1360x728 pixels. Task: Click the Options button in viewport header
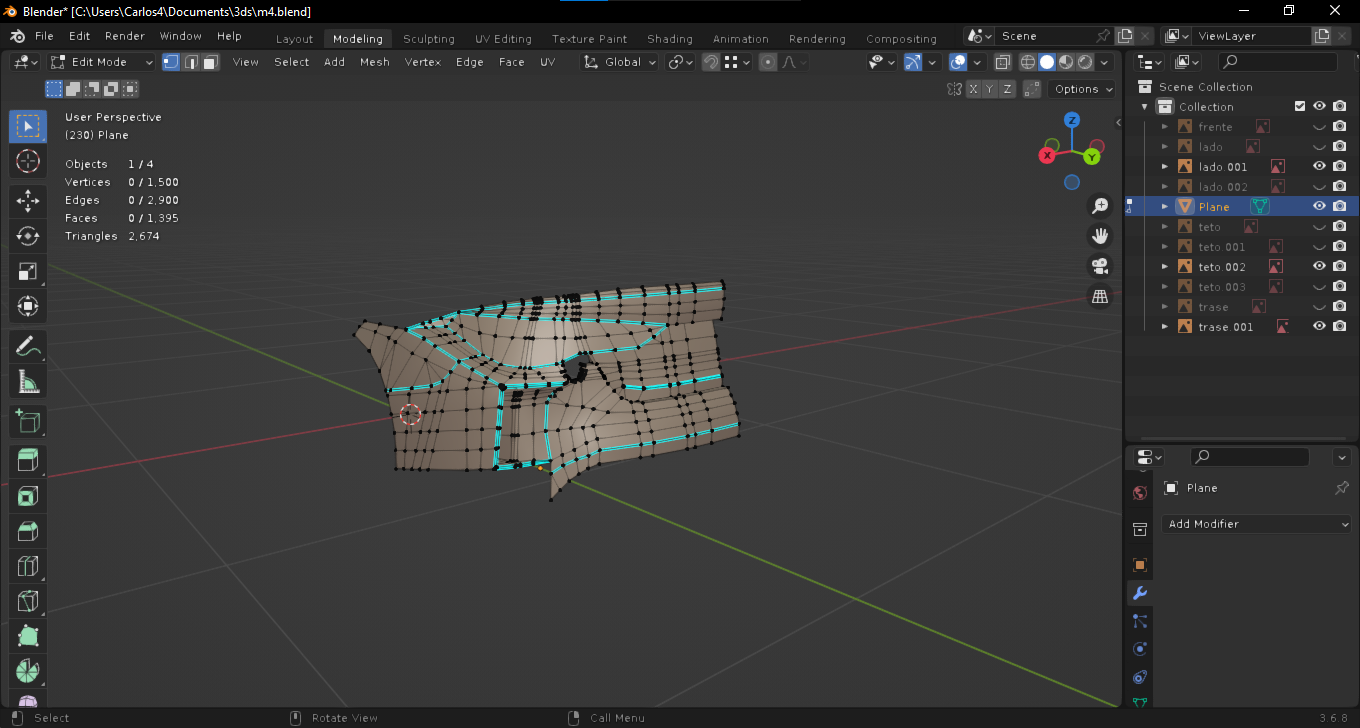(1083, 89)
